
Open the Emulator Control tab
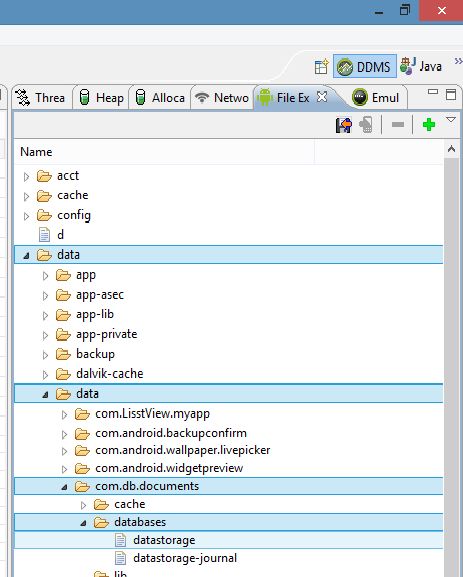point(376,98)
